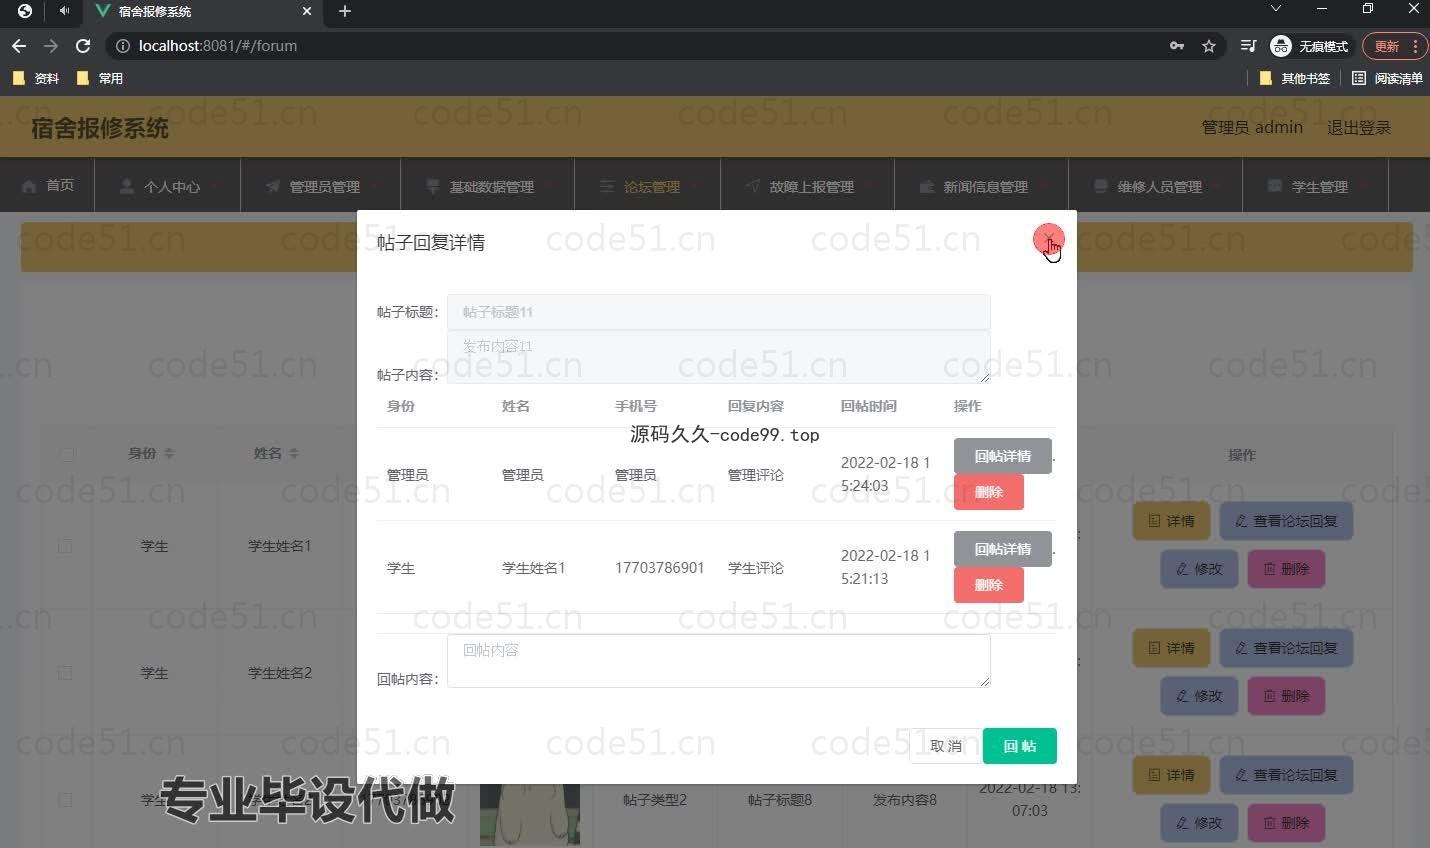Click 详情 button in 学生姓名1 row
The image size is (1430, 848).
1172,521
